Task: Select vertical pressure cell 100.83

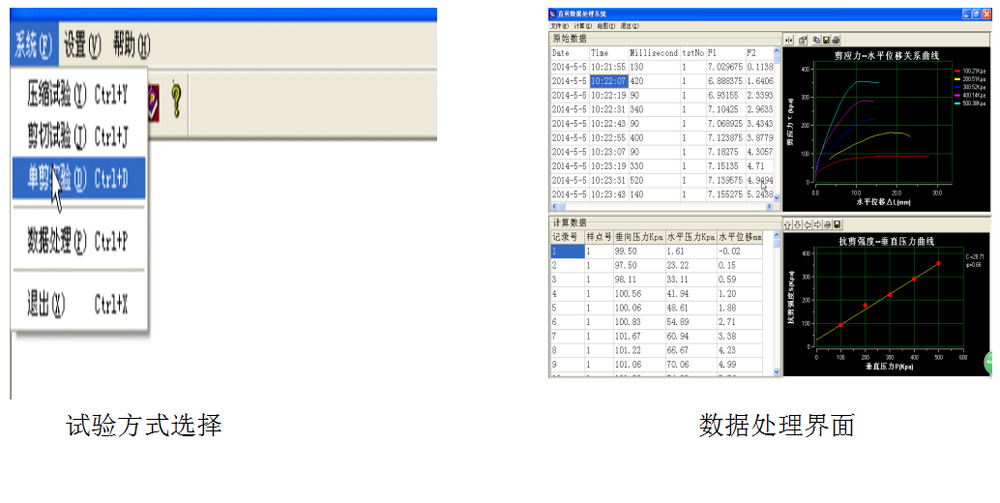Action: tap(639, 322)
